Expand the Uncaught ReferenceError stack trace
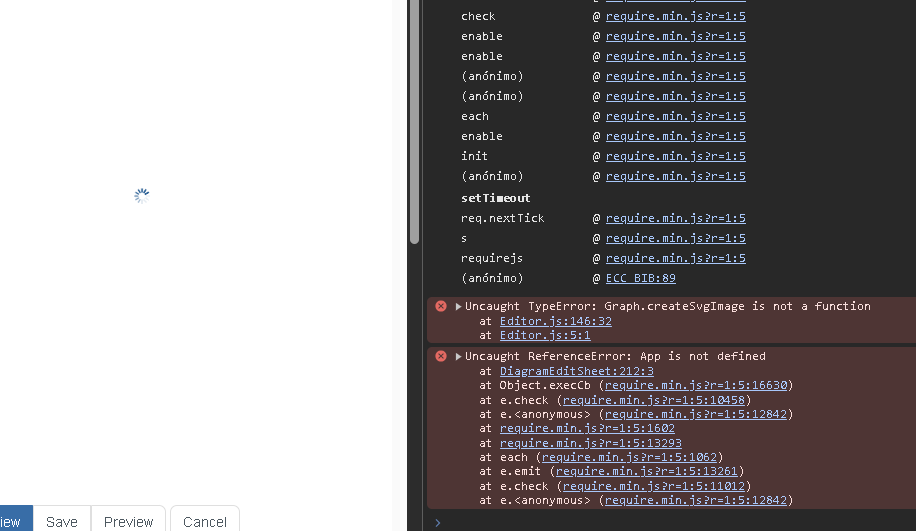Screen dimensions: 916x531 [x=459, y=356]
